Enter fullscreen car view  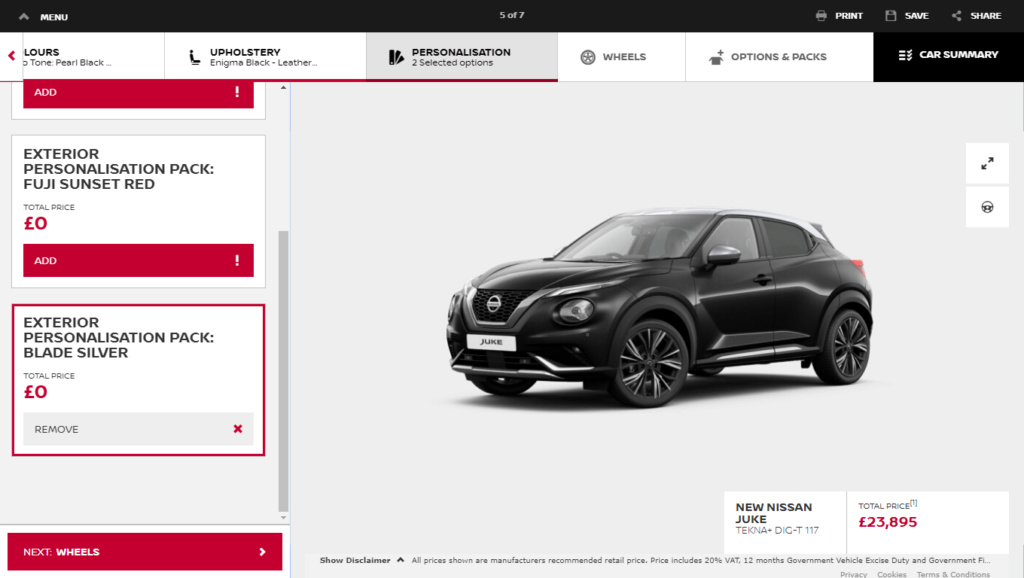(x=987, y=163)
